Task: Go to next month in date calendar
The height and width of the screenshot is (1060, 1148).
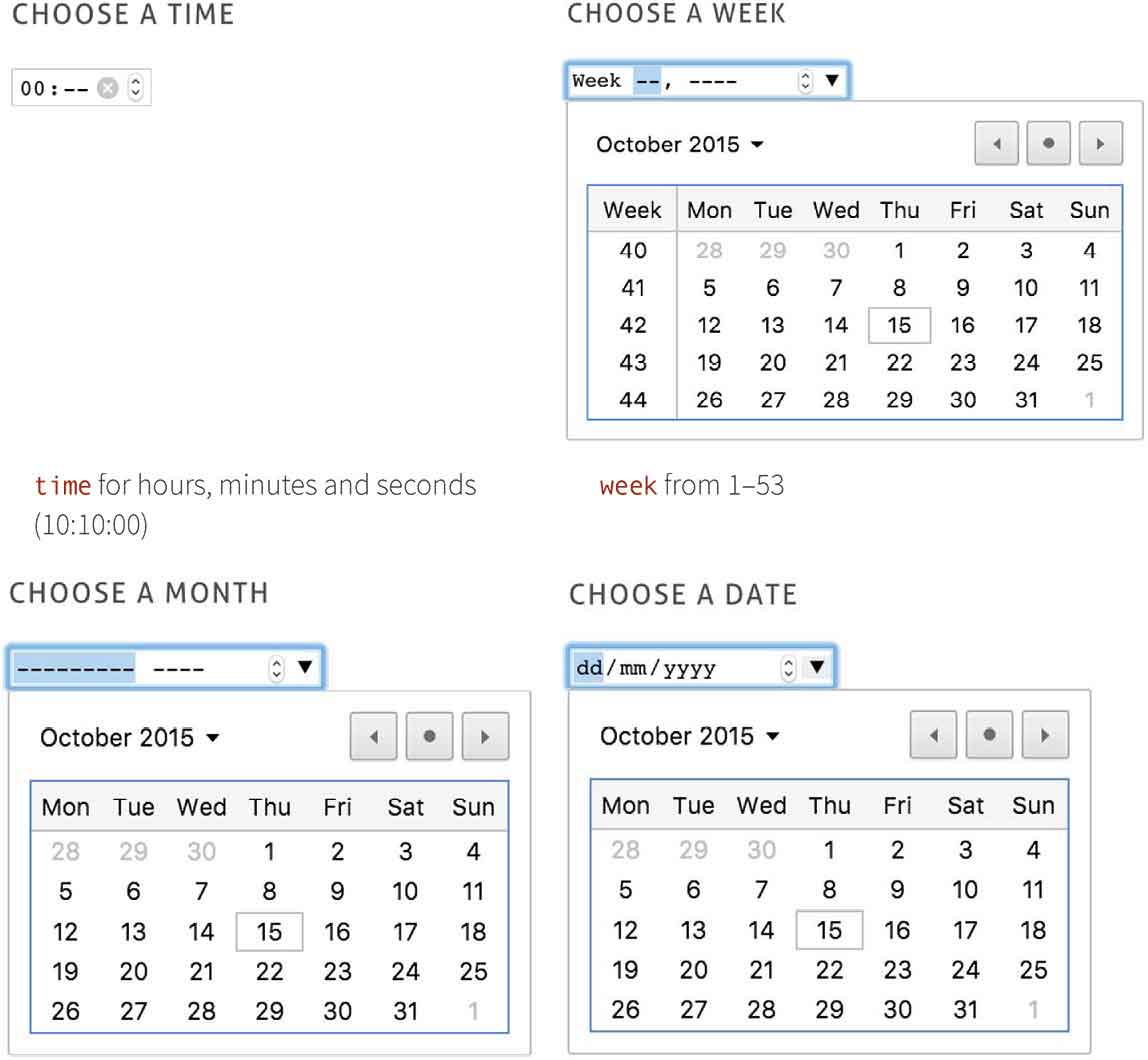Action: click(1045, 736)
